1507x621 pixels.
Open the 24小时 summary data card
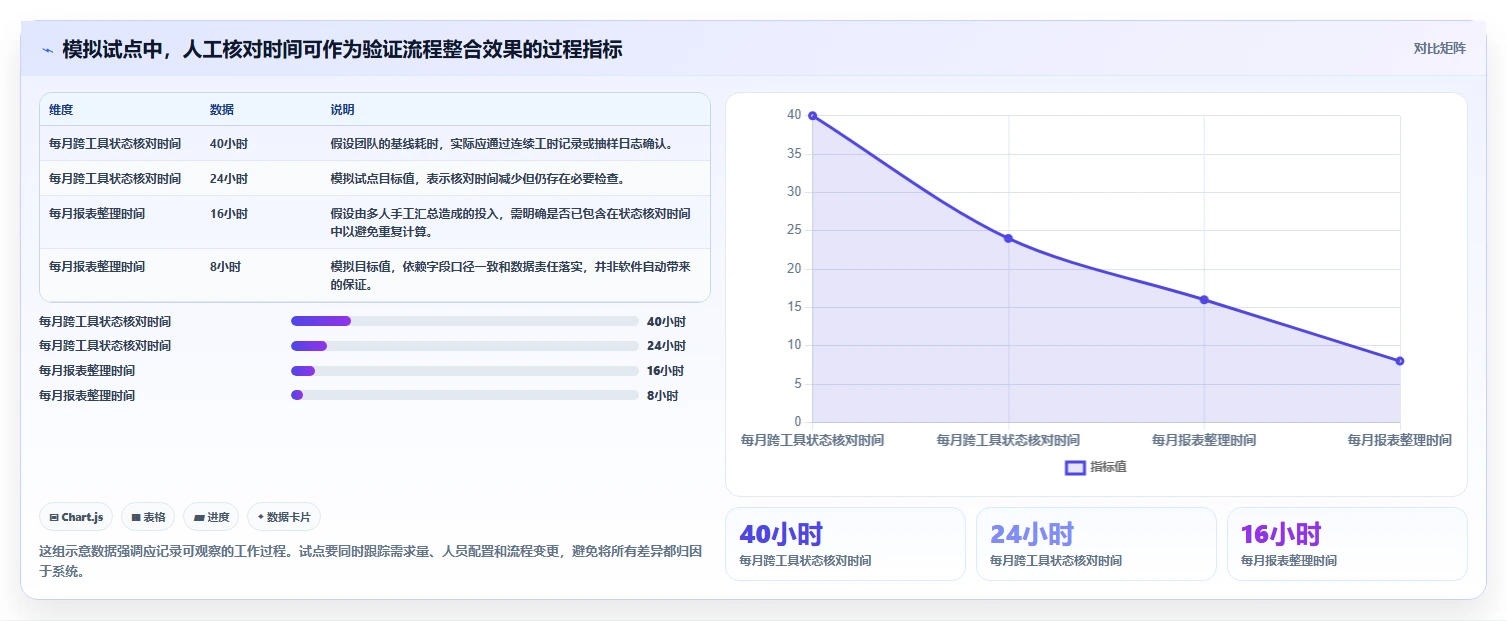[x=1096, y=544]
